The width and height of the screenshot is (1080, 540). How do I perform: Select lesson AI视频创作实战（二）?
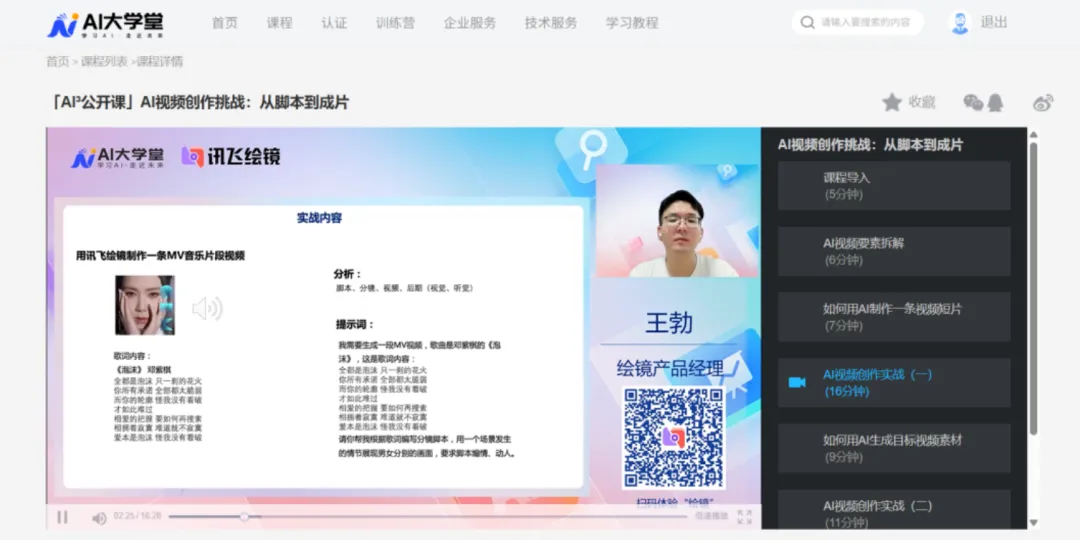pyautogui.click(x=894, y=510)
